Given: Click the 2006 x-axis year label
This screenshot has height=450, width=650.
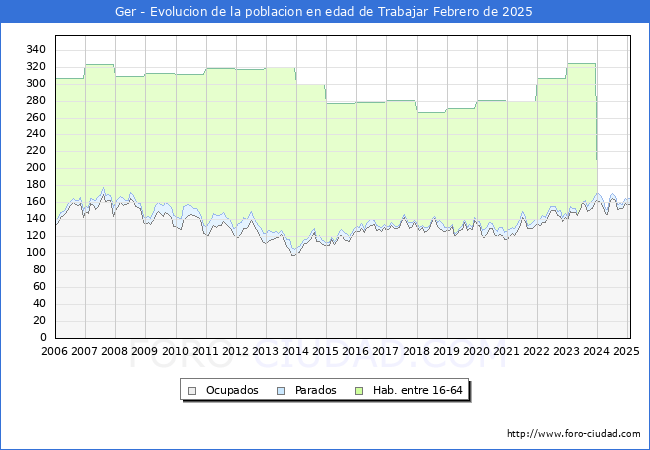Looking at the screenshot, I should pyautogui.click(x=54, y=351).
